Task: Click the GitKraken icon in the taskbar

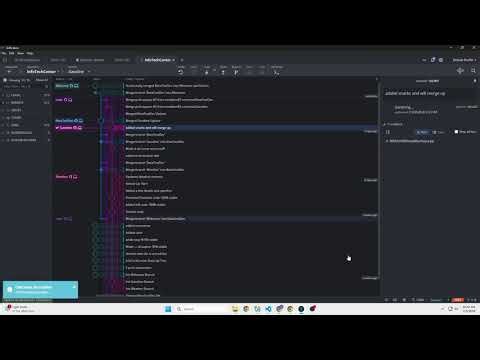Action: tap(301, 309)
